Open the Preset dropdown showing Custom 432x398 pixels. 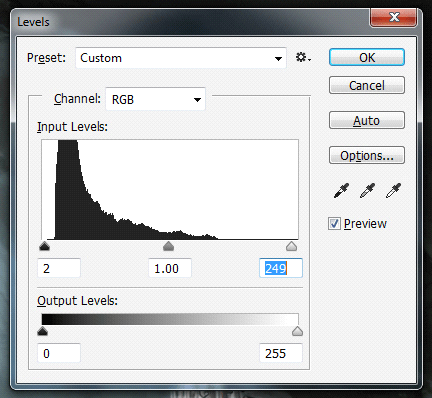[x=181, y=58]
